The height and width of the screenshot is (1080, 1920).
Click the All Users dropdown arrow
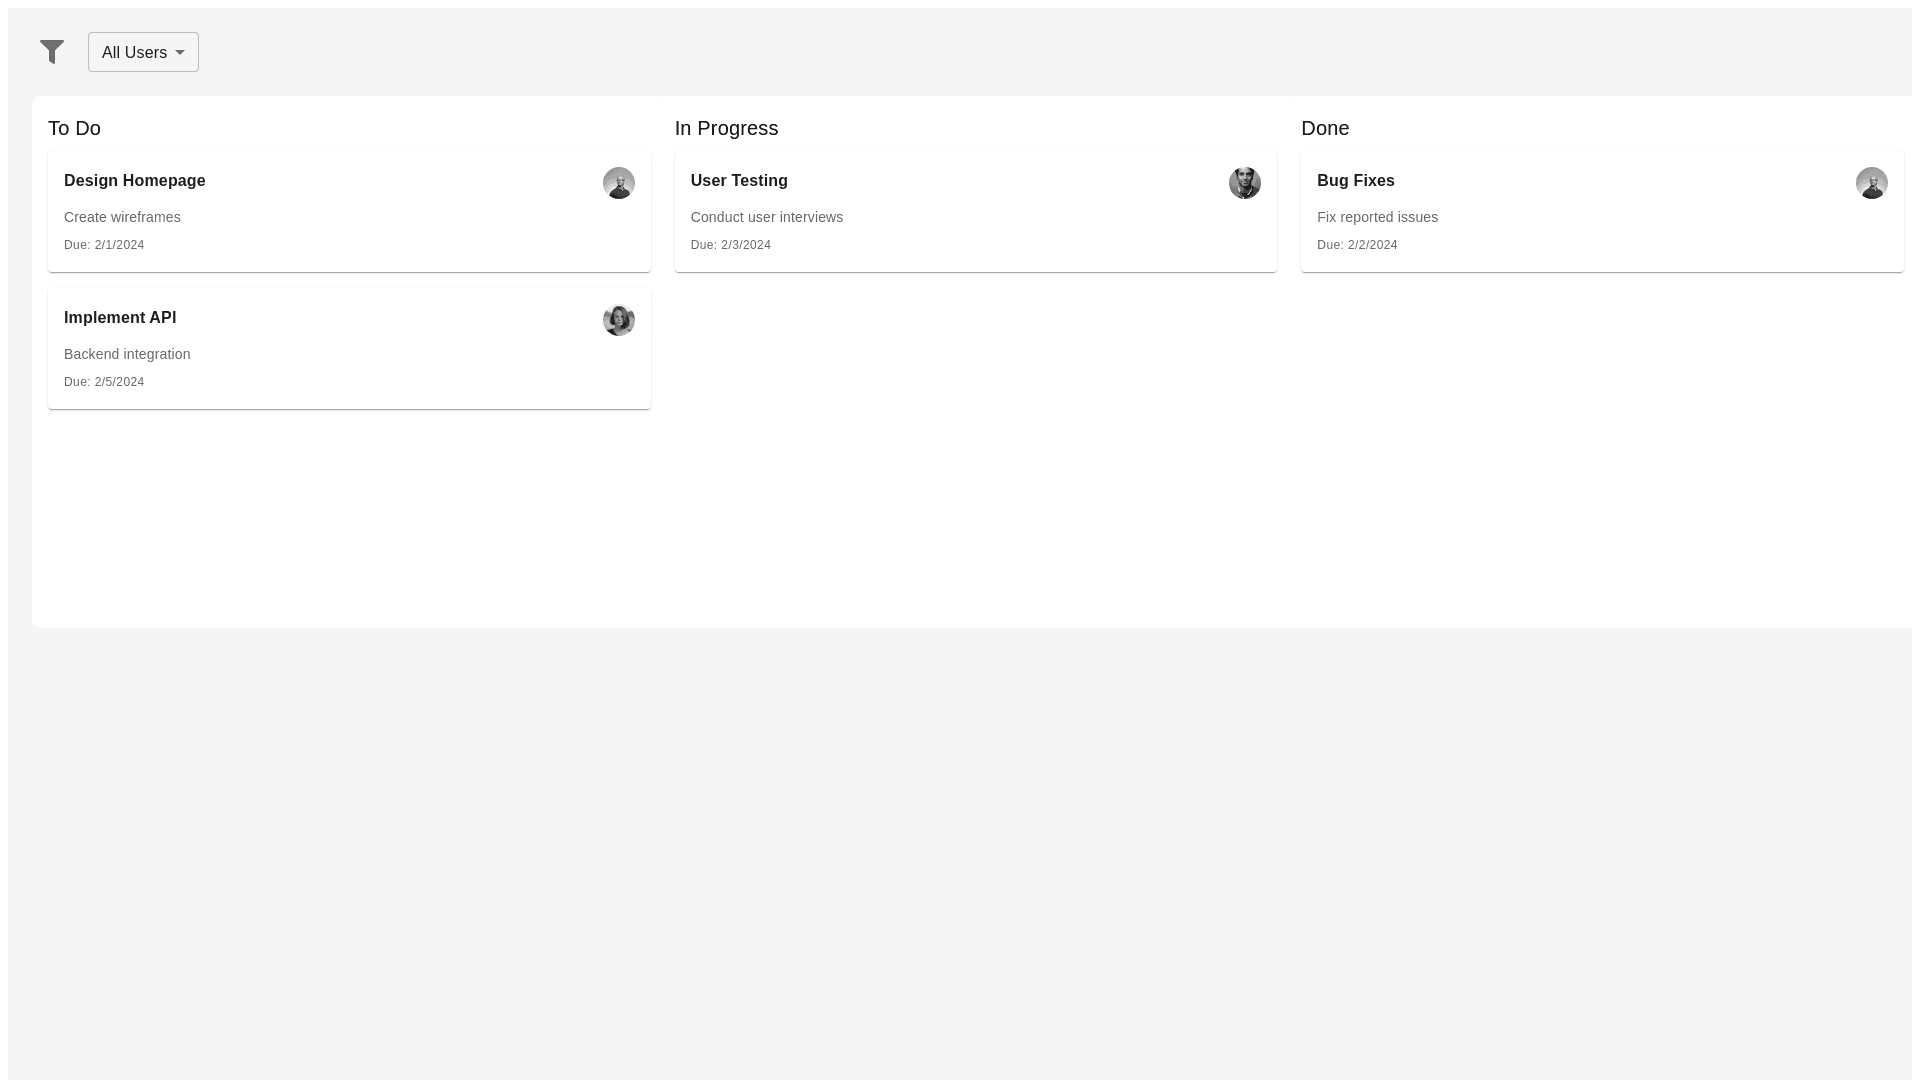[x=180, y=53]
